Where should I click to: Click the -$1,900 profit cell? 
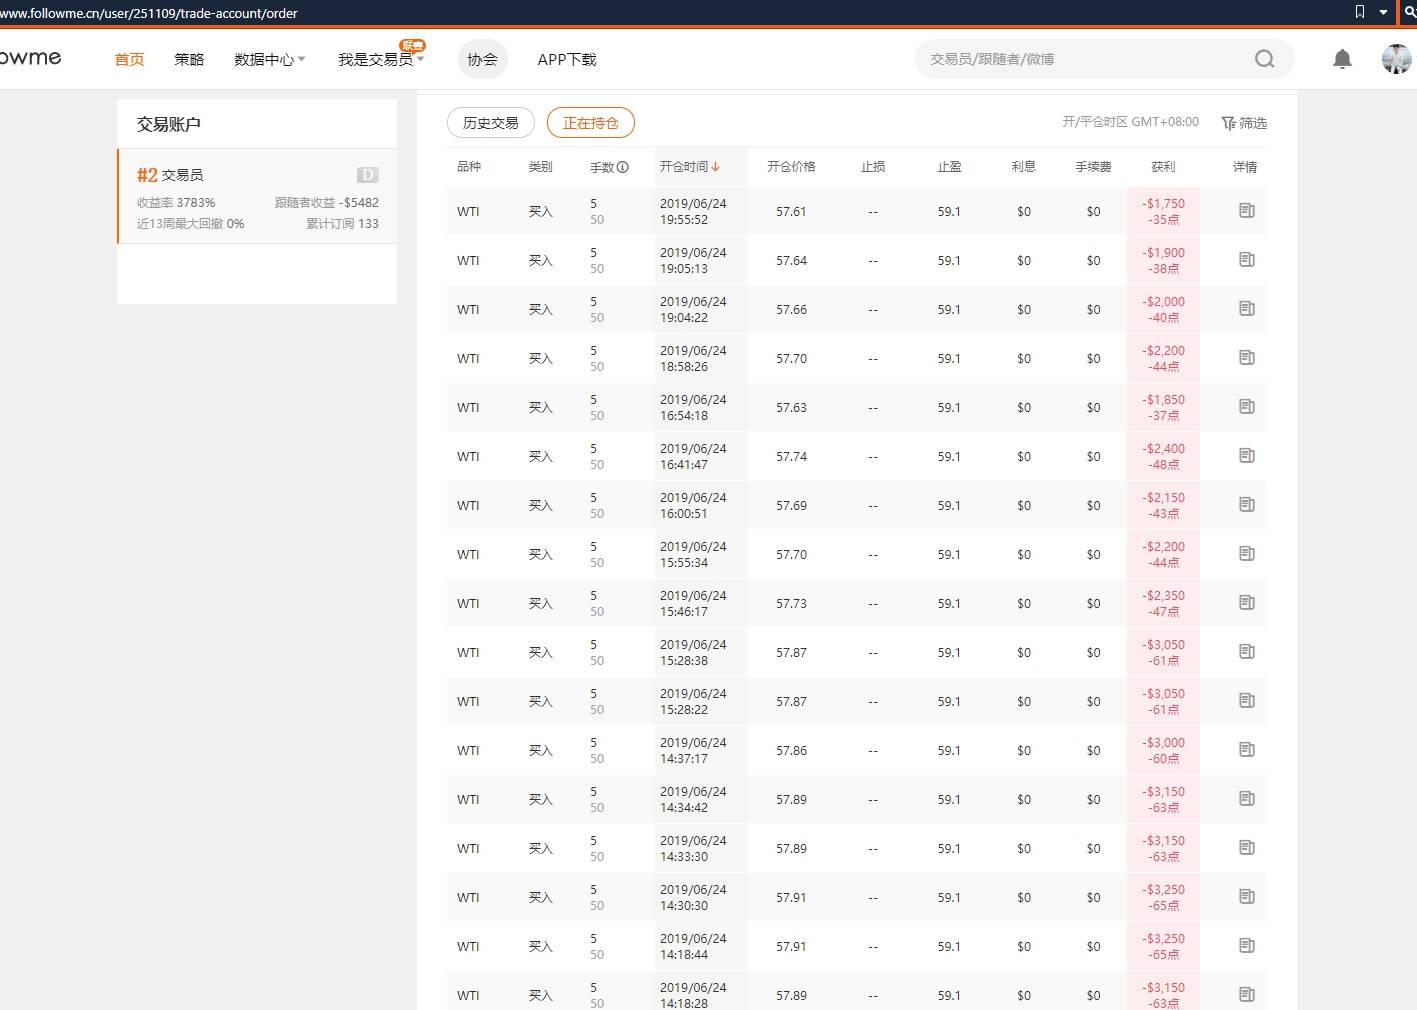[x=1163, y=260]
